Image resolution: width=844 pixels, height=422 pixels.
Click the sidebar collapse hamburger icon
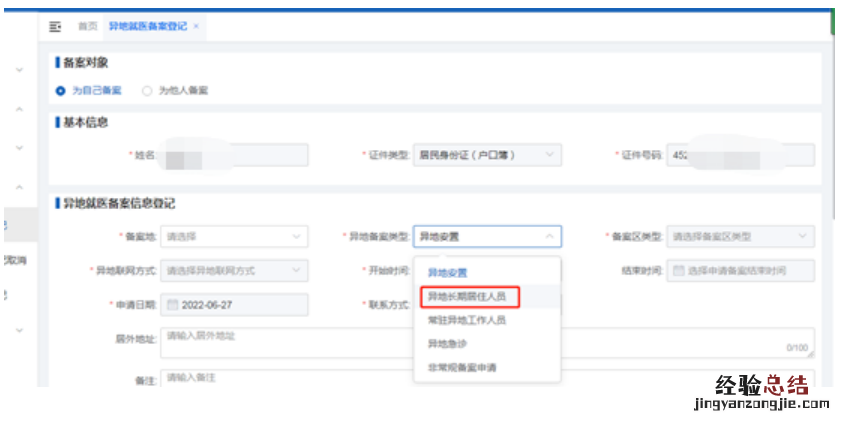tap(55, 25)
